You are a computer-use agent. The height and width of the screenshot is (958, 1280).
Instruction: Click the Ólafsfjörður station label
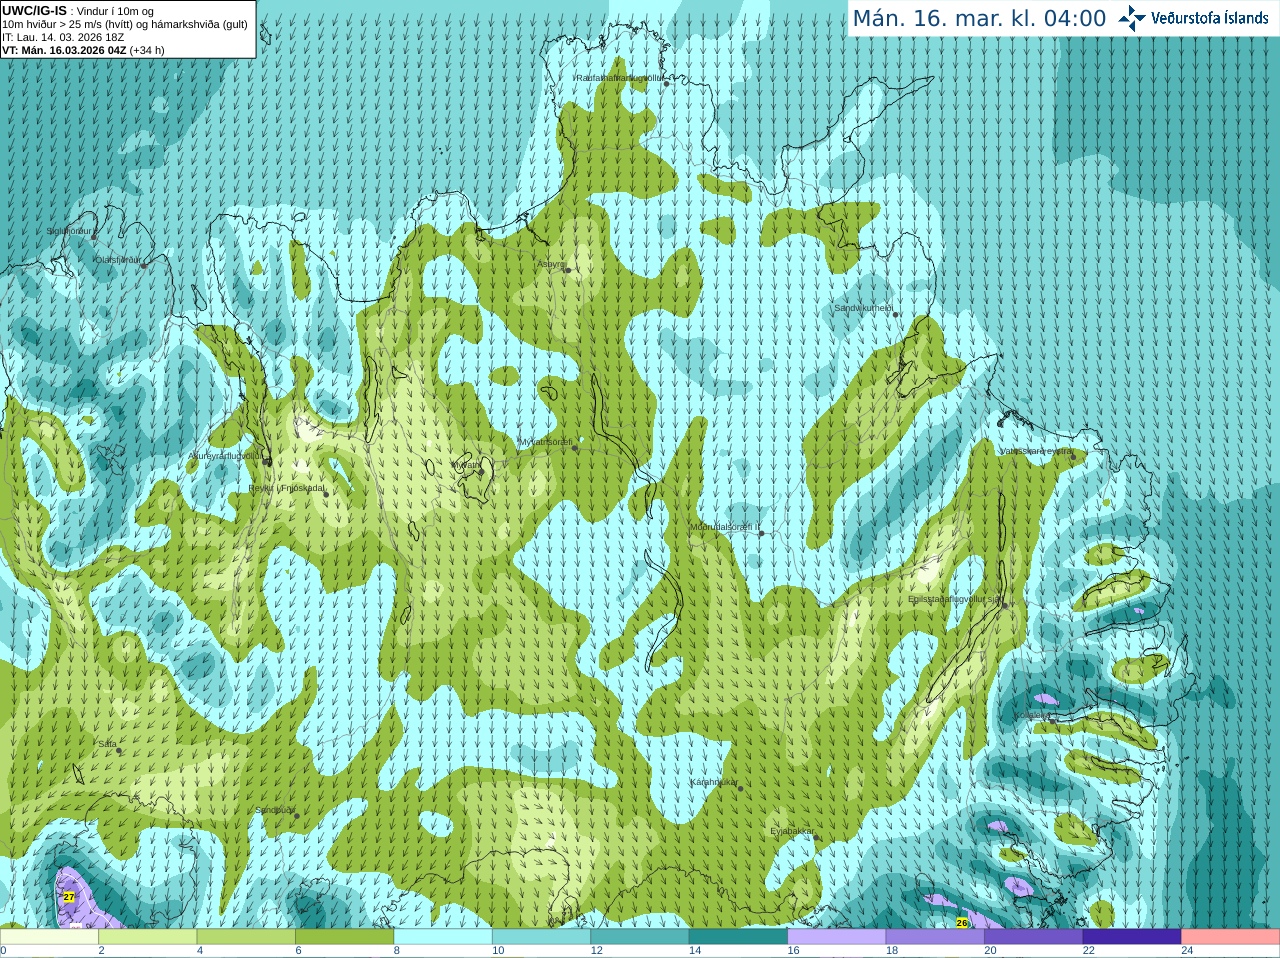point(117,260)
